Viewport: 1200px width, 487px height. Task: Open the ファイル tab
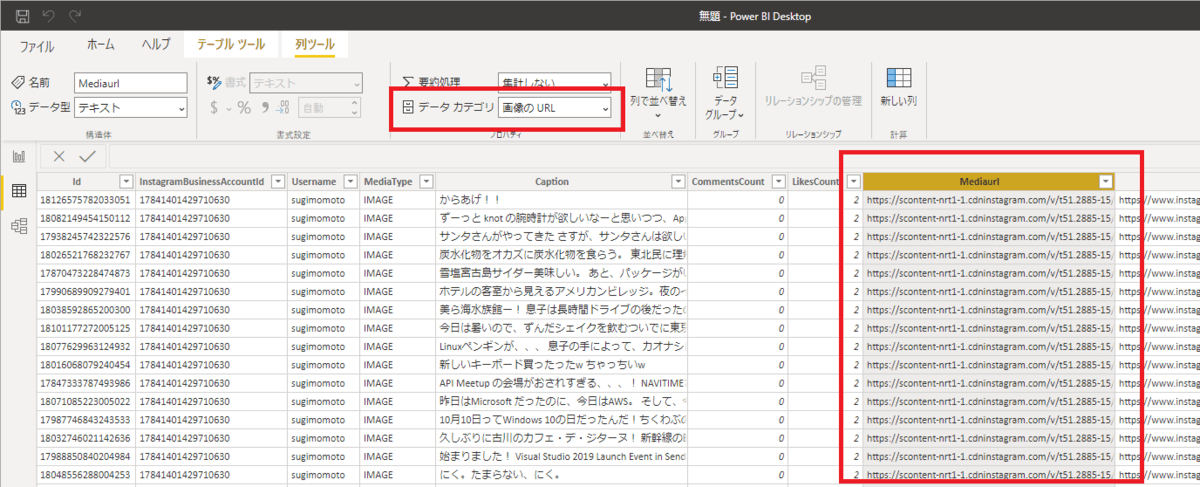(x=37, y=45)
